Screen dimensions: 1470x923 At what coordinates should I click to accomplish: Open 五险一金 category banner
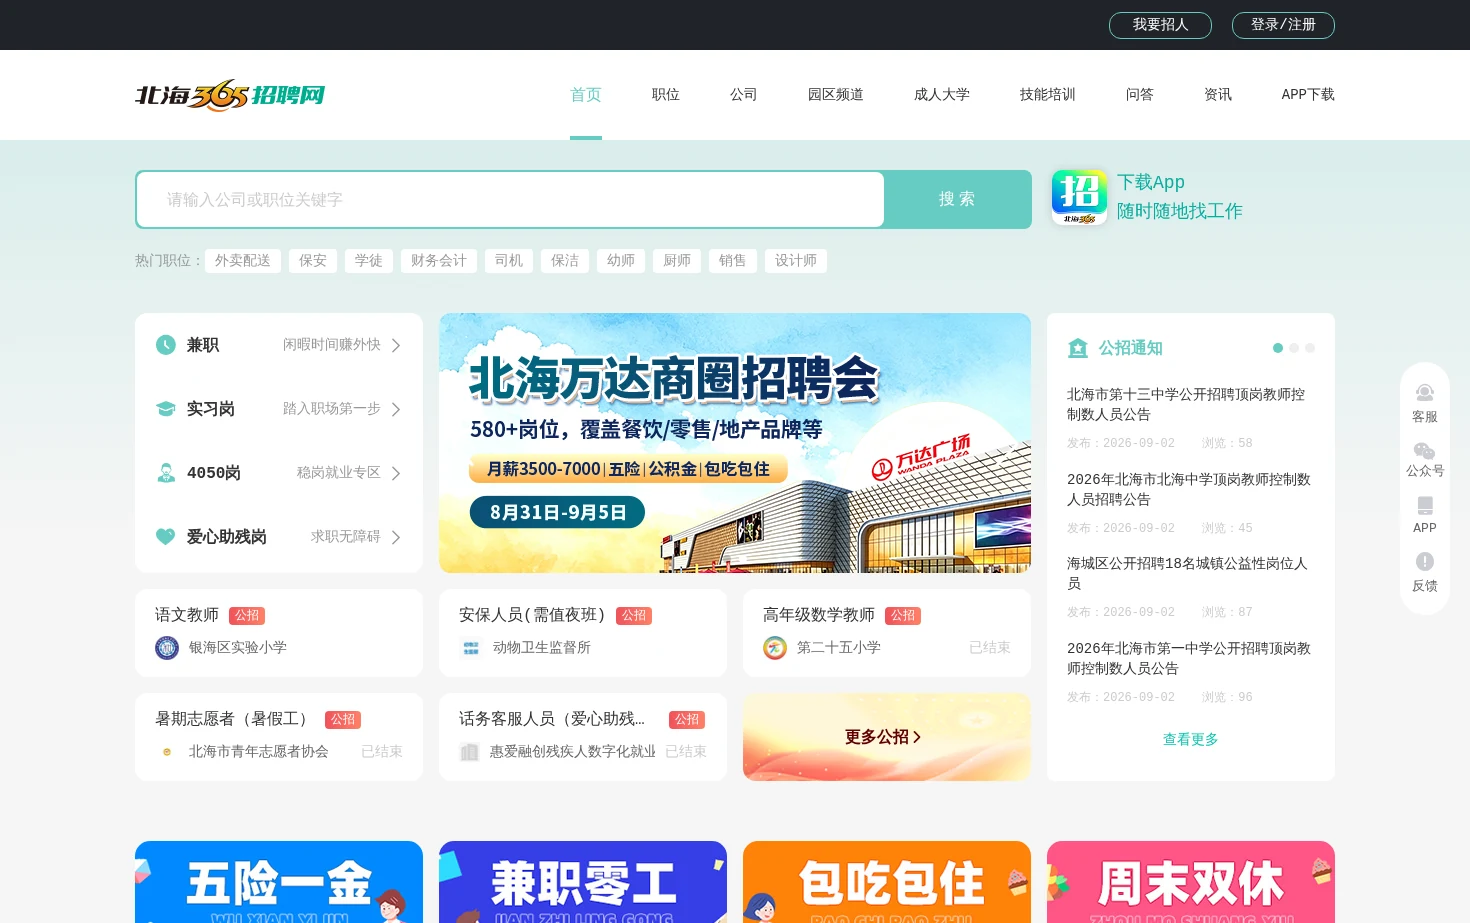coord(279,882)
